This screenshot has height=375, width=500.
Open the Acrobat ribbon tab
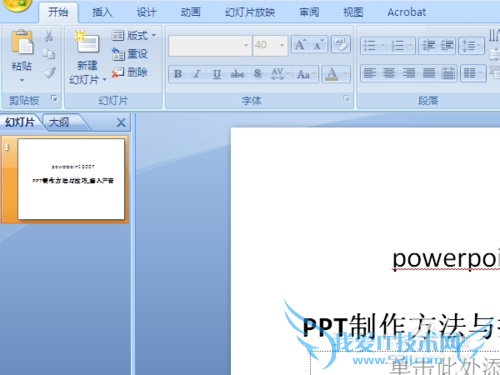click(406, 12)
